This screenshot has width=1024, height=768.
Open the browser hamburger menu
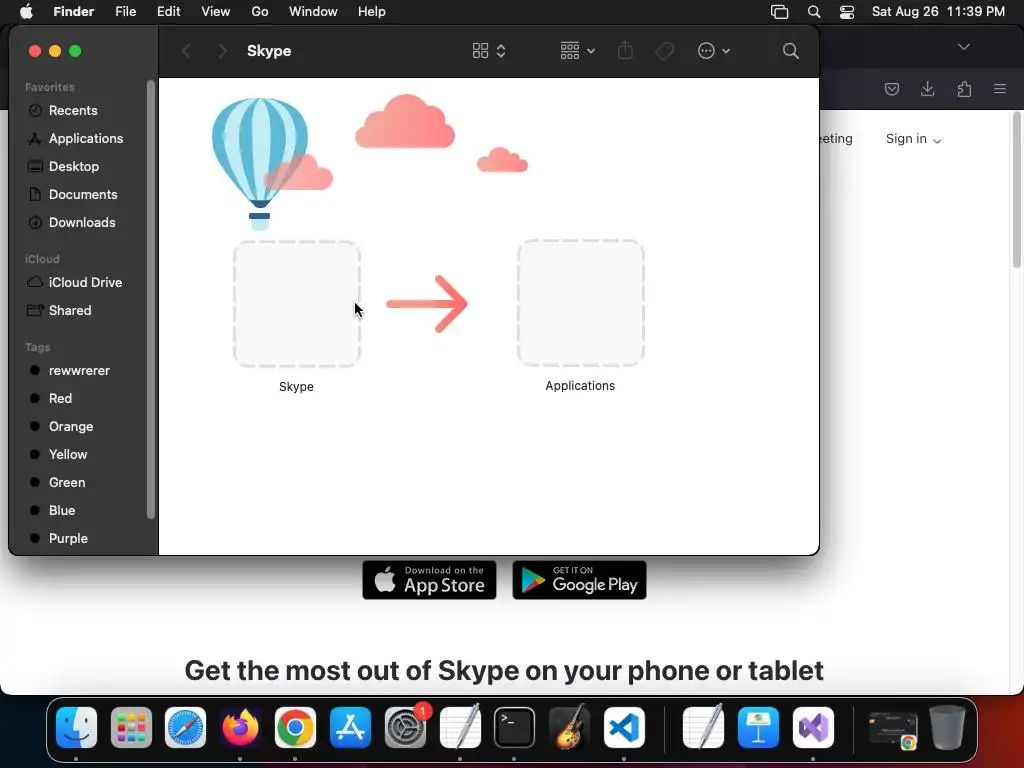tap(1000, 89)
